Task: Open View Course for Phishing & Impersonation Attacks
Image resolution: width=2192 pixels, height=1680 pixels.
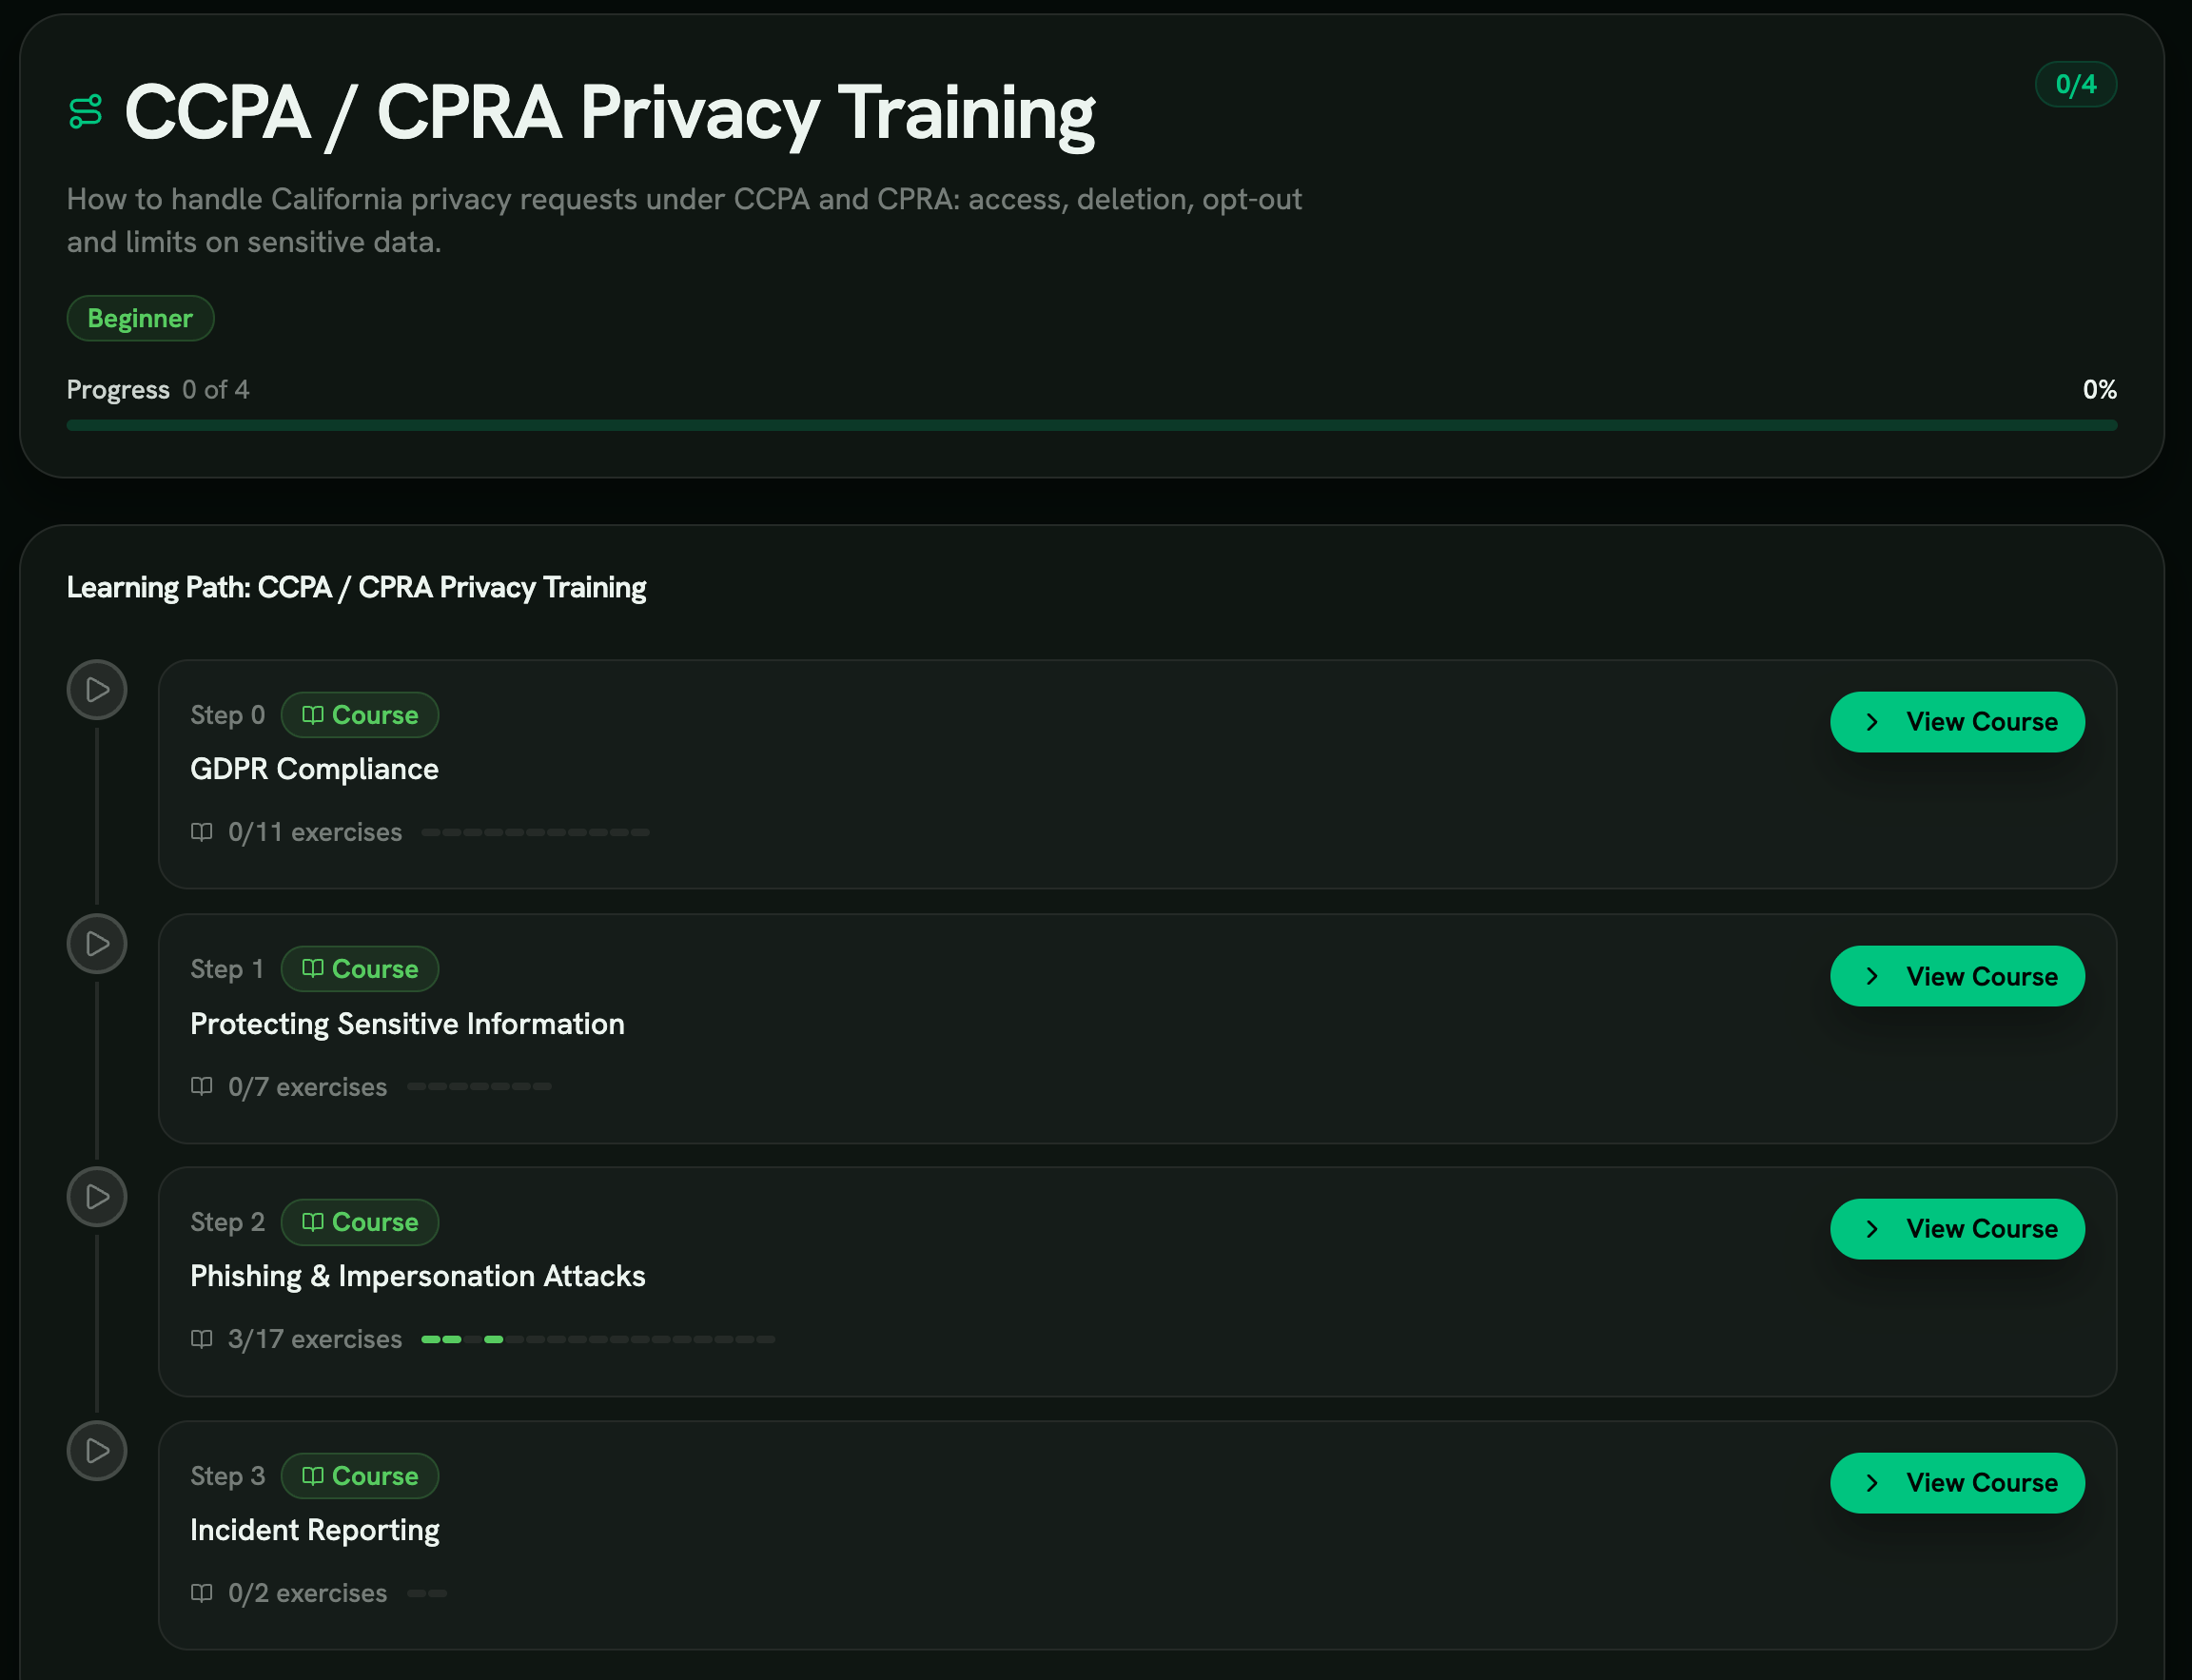Action: [1957, 1229]
